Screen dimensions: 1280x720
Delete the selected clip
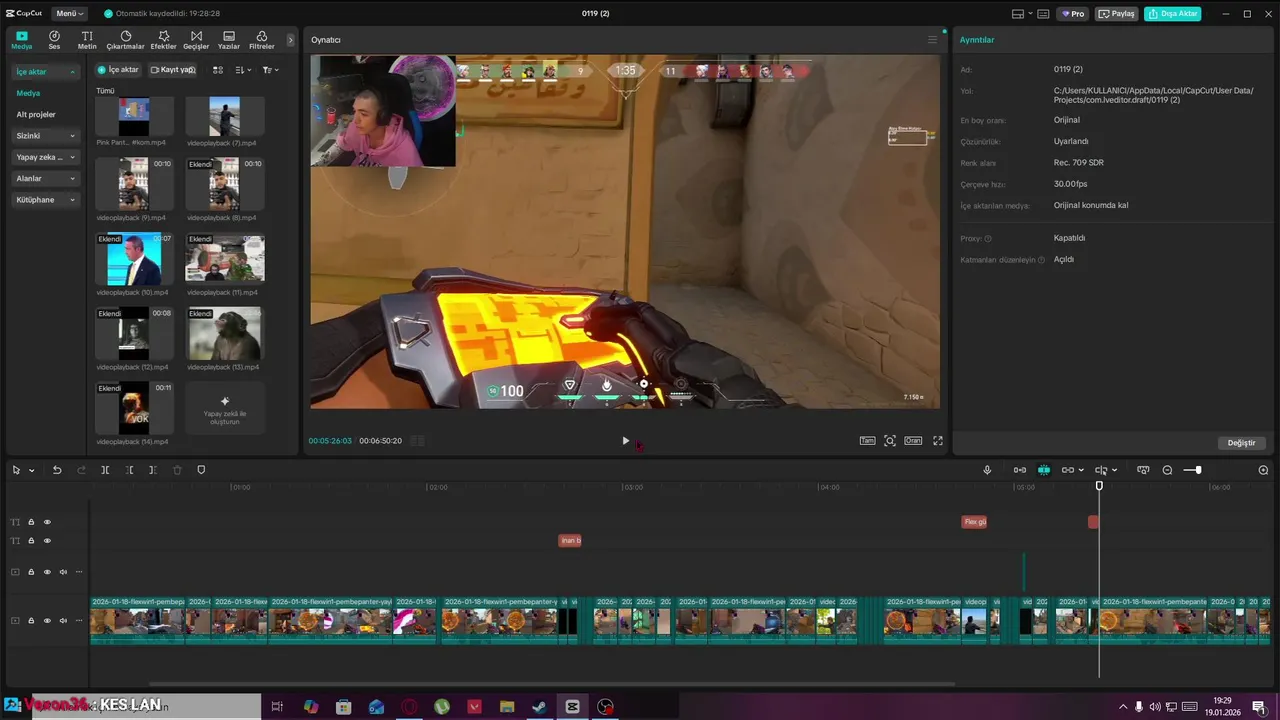pos(177,470)
